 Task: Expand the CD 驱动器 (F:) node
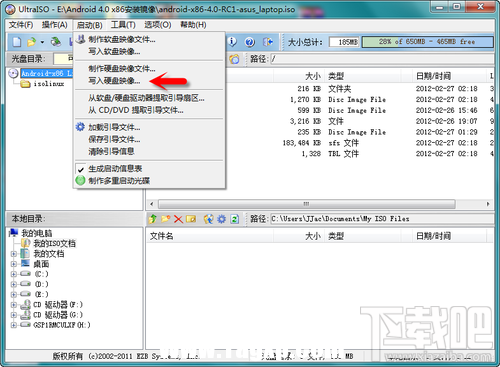[x=14, y=305]
